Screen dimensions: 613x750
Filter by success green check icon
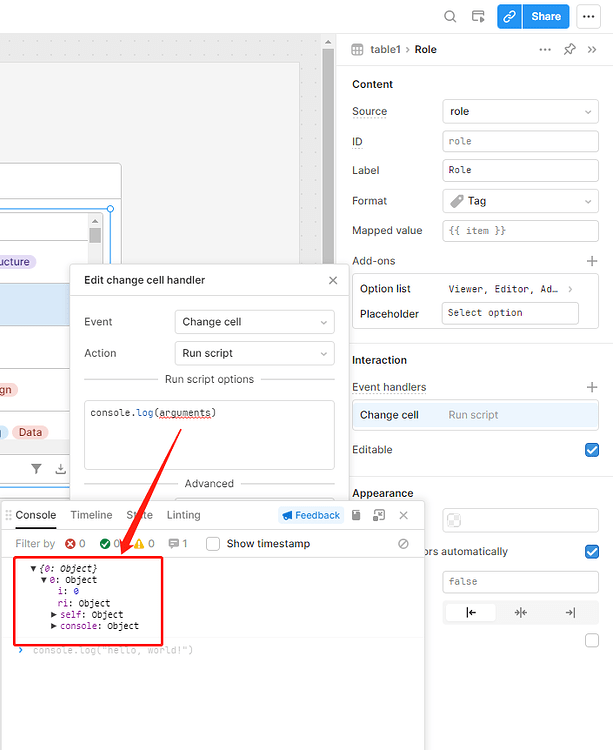pos(105,544)
